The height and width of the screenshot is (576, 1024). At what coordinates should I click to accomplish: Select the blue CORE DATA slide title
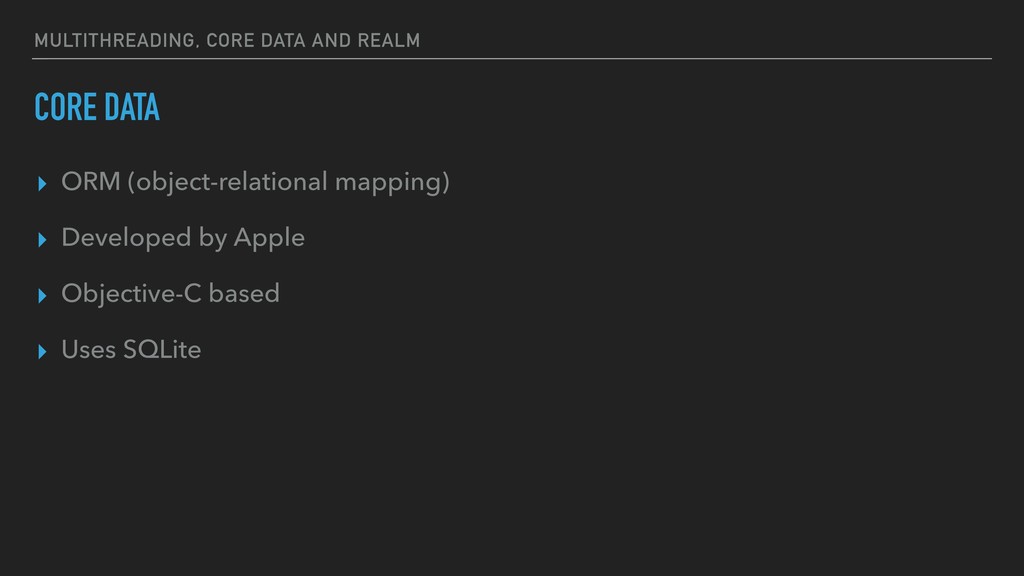97,107
